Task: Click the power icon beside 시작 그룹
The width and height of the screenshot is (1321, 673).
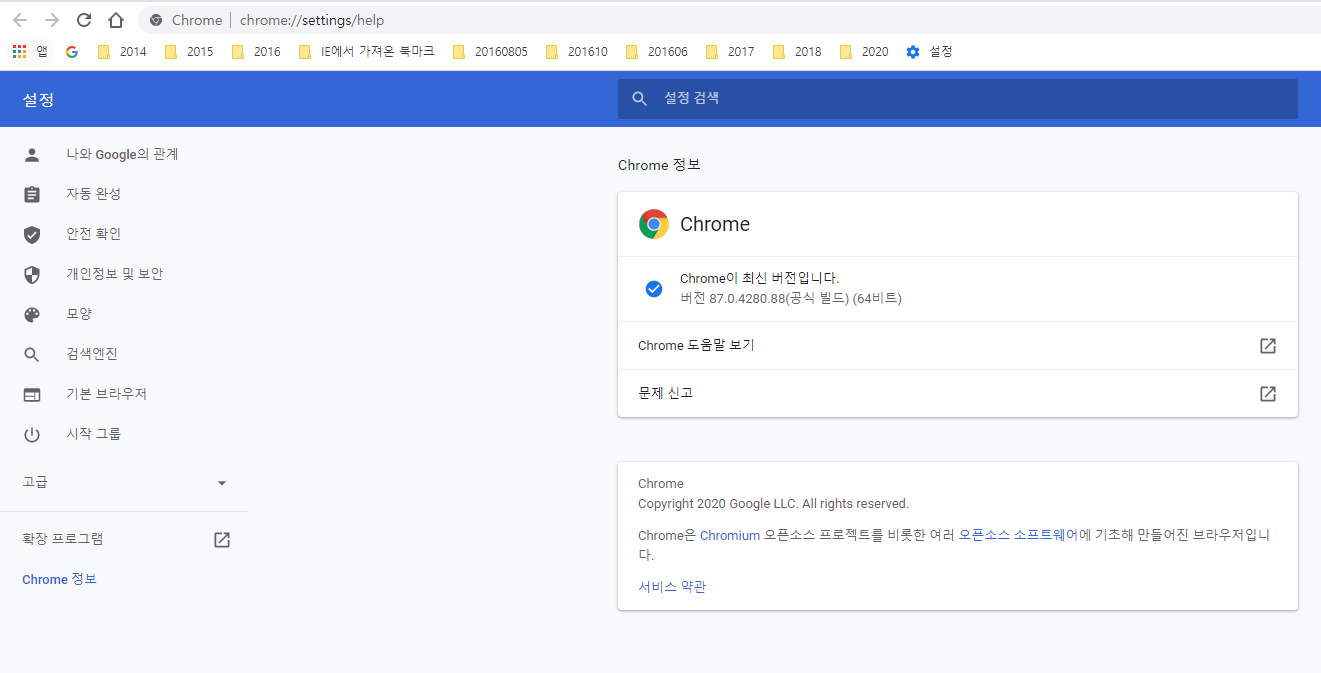Action: 32,435
